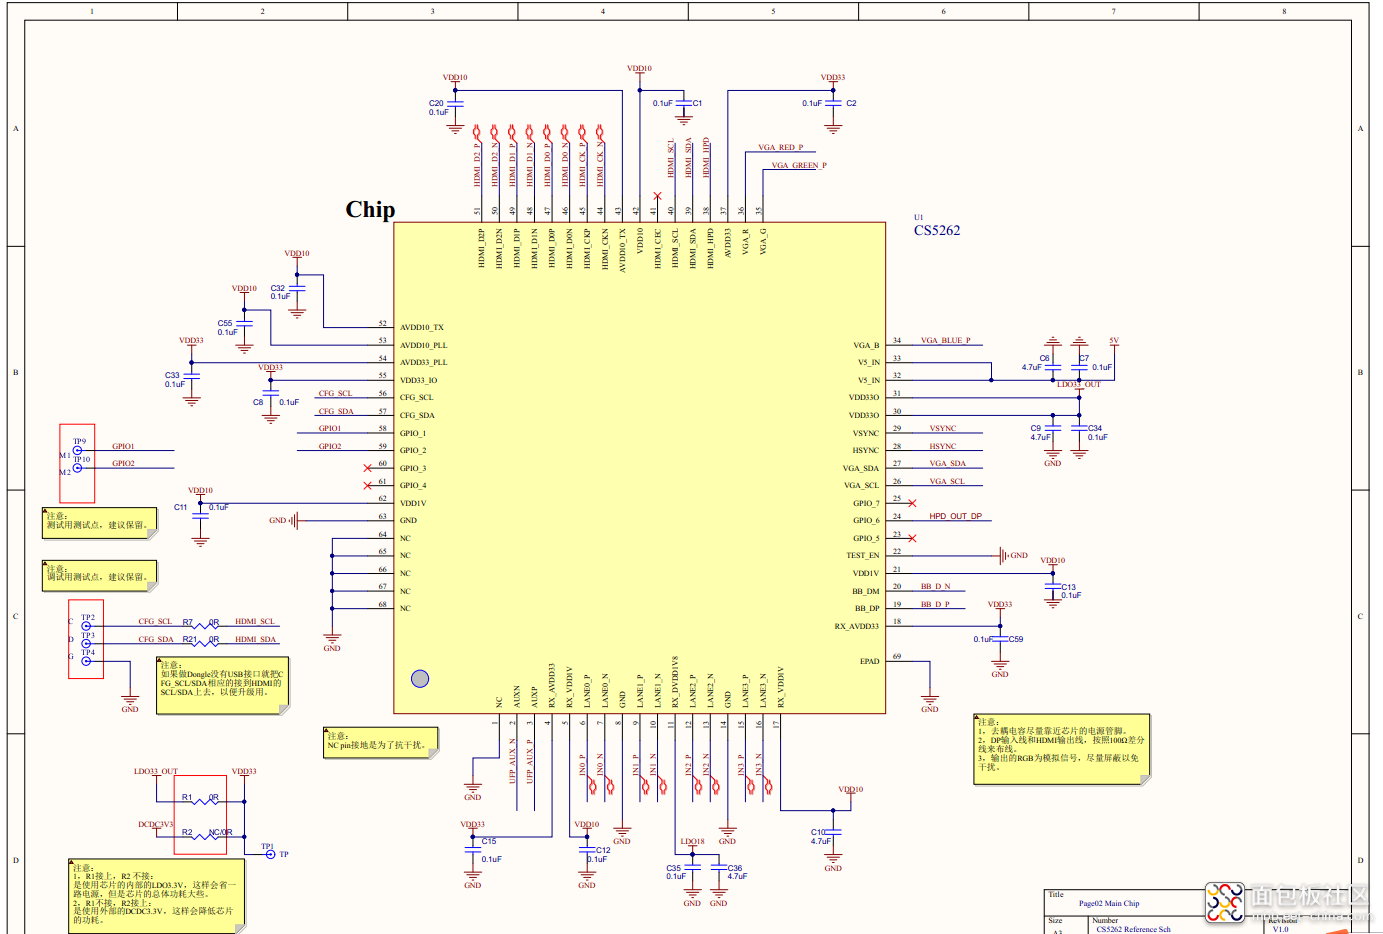
Task: Click the BB_D_P net label
Action: tap(935, 604)
